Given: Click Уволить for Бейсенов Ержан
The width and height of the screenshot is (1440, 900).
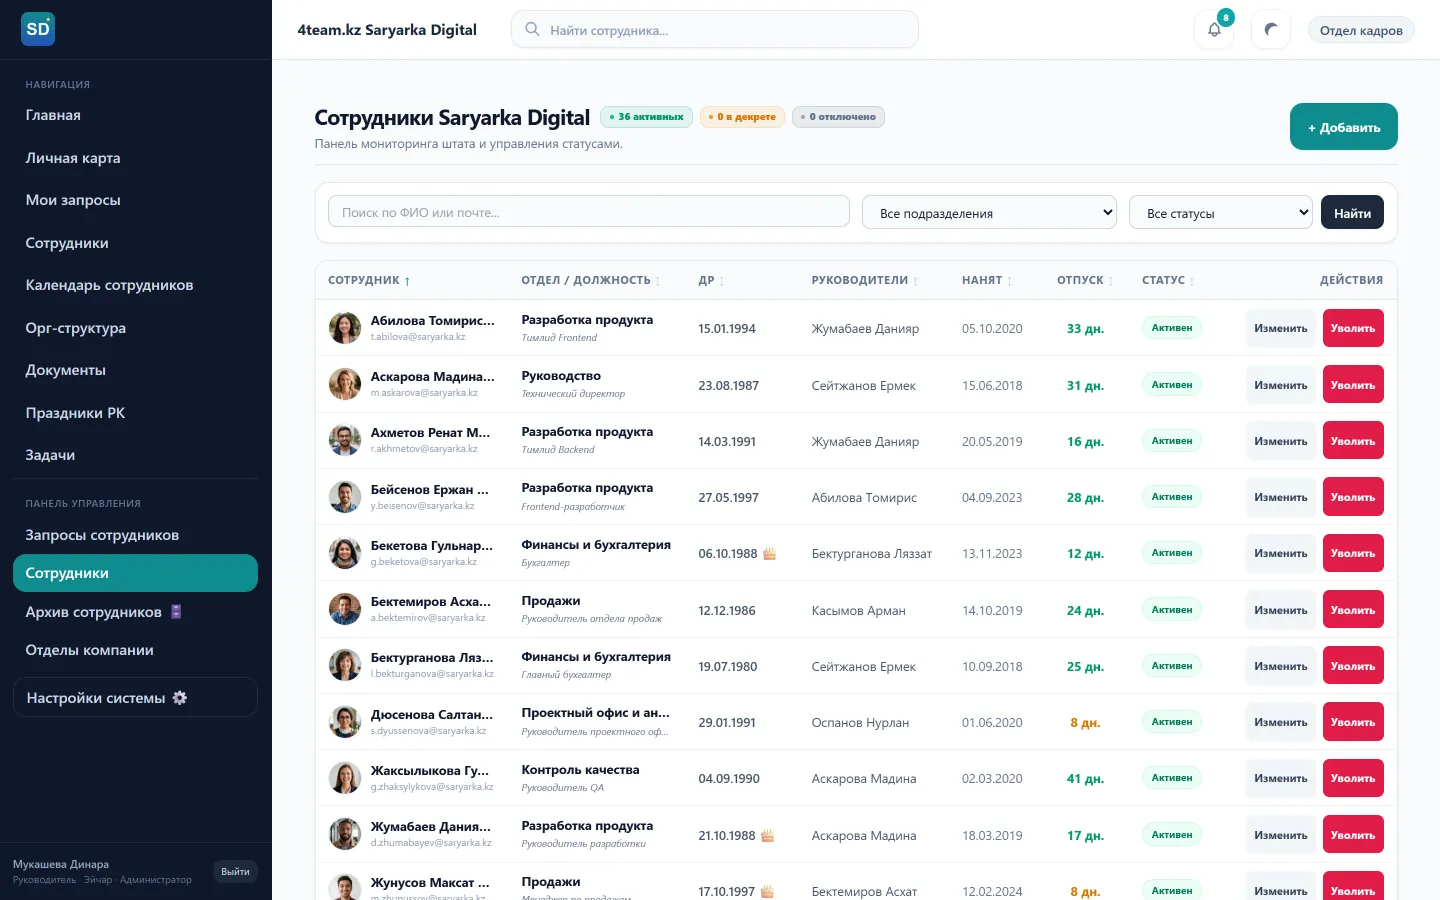Looking at the screenshot, I should click(1353, 497).
